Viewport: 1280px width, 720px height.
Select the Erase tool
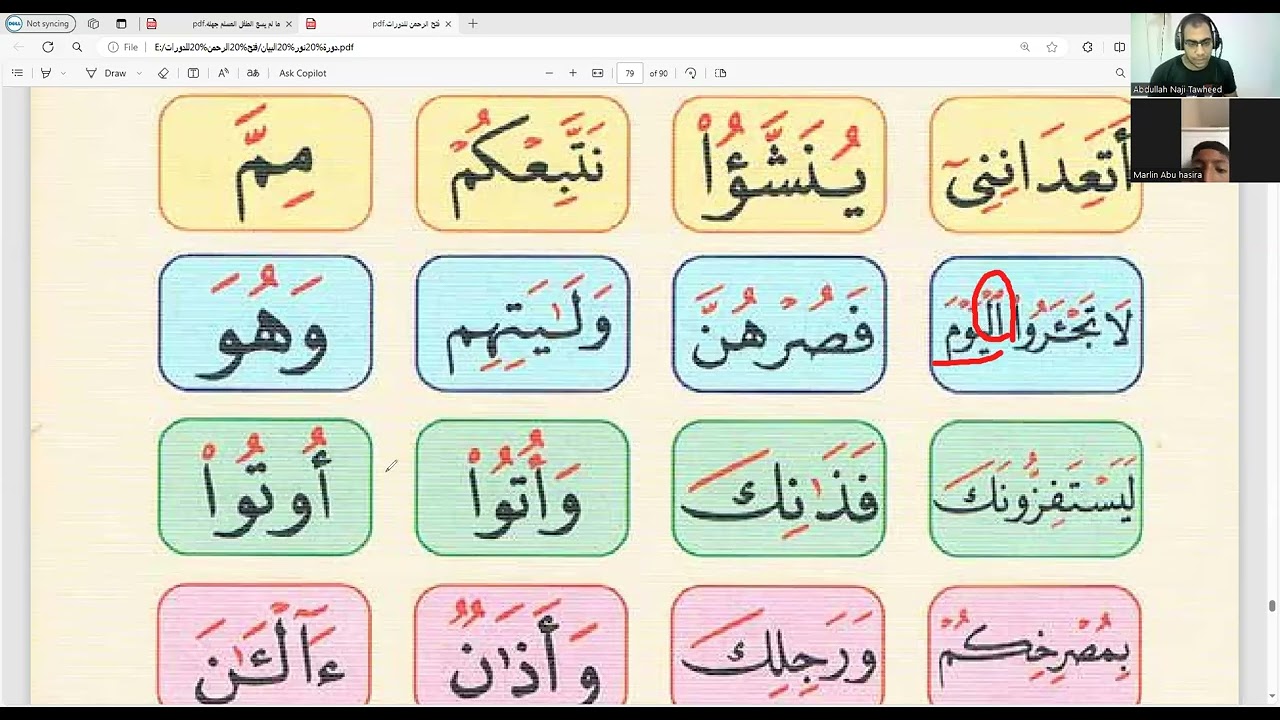point(164,73)
